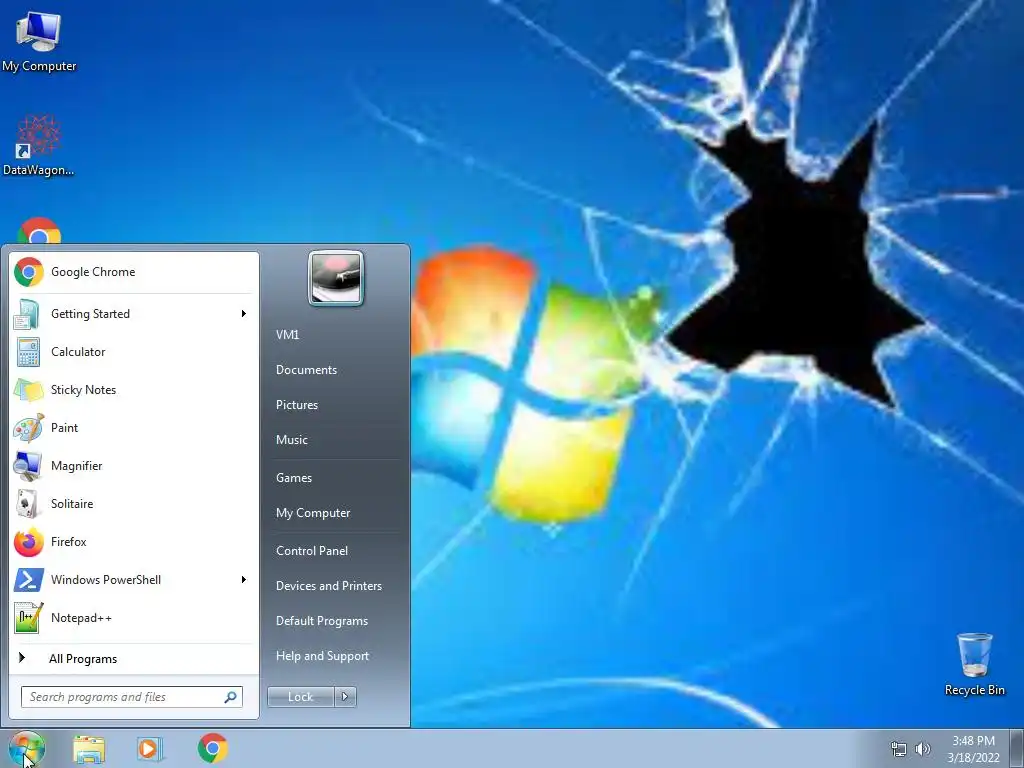Open Music library

click(x=291, y=440)
